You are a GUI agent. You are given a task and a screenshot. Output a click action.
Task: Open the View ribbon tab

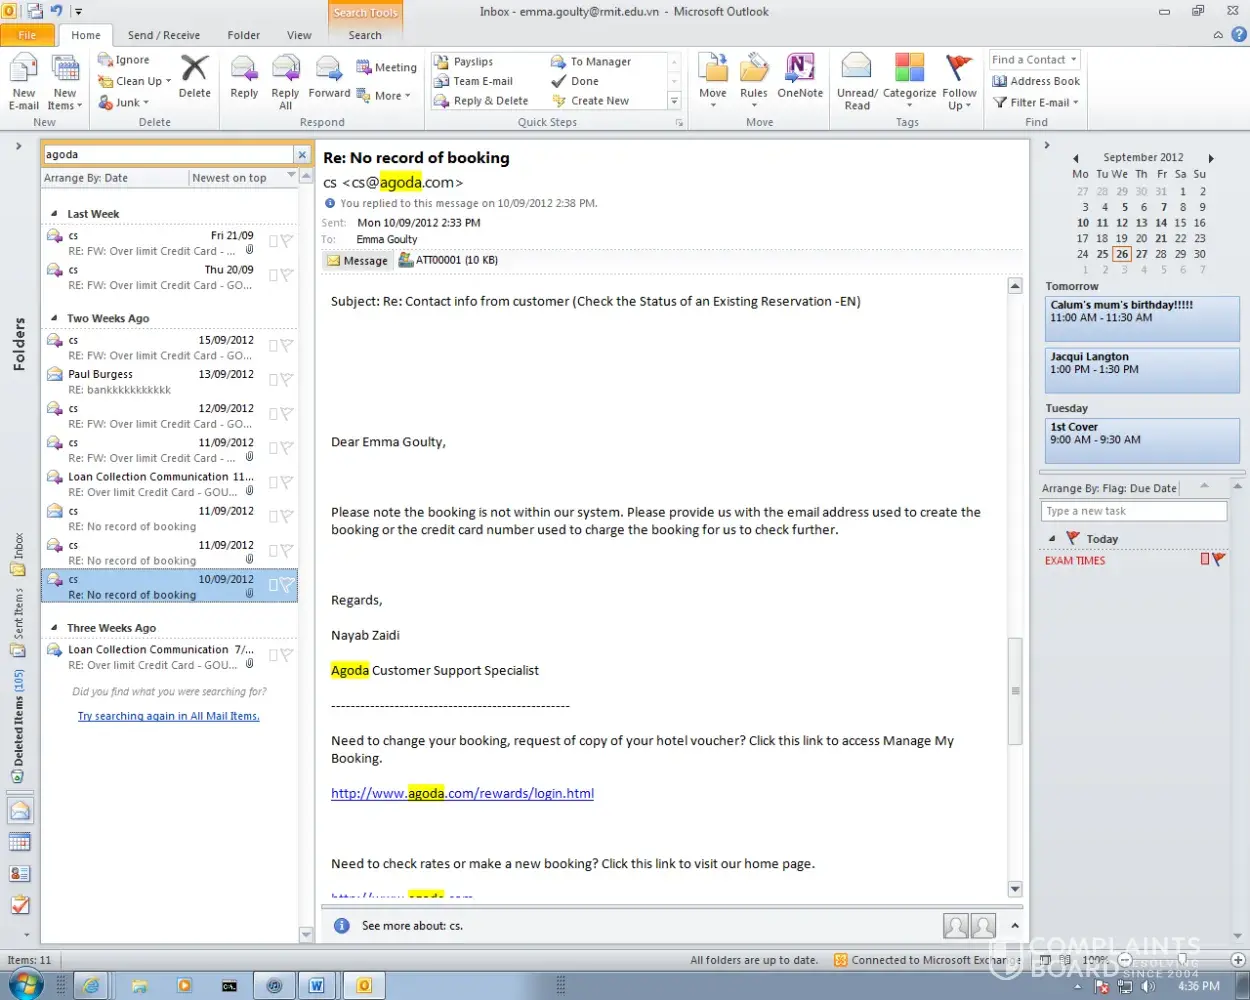click(299, 35)
